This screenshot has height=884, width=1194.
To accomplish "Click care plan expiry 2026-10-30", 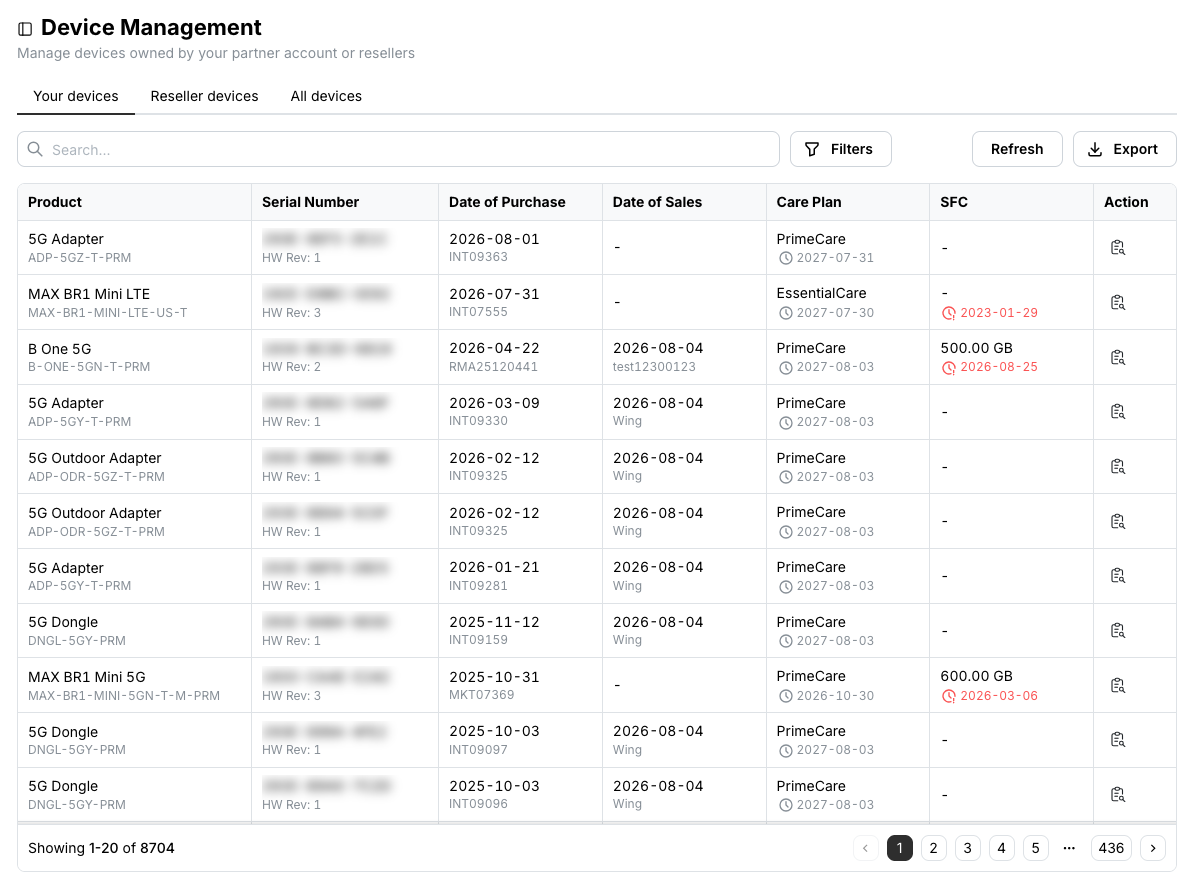I will coord(835,696).
